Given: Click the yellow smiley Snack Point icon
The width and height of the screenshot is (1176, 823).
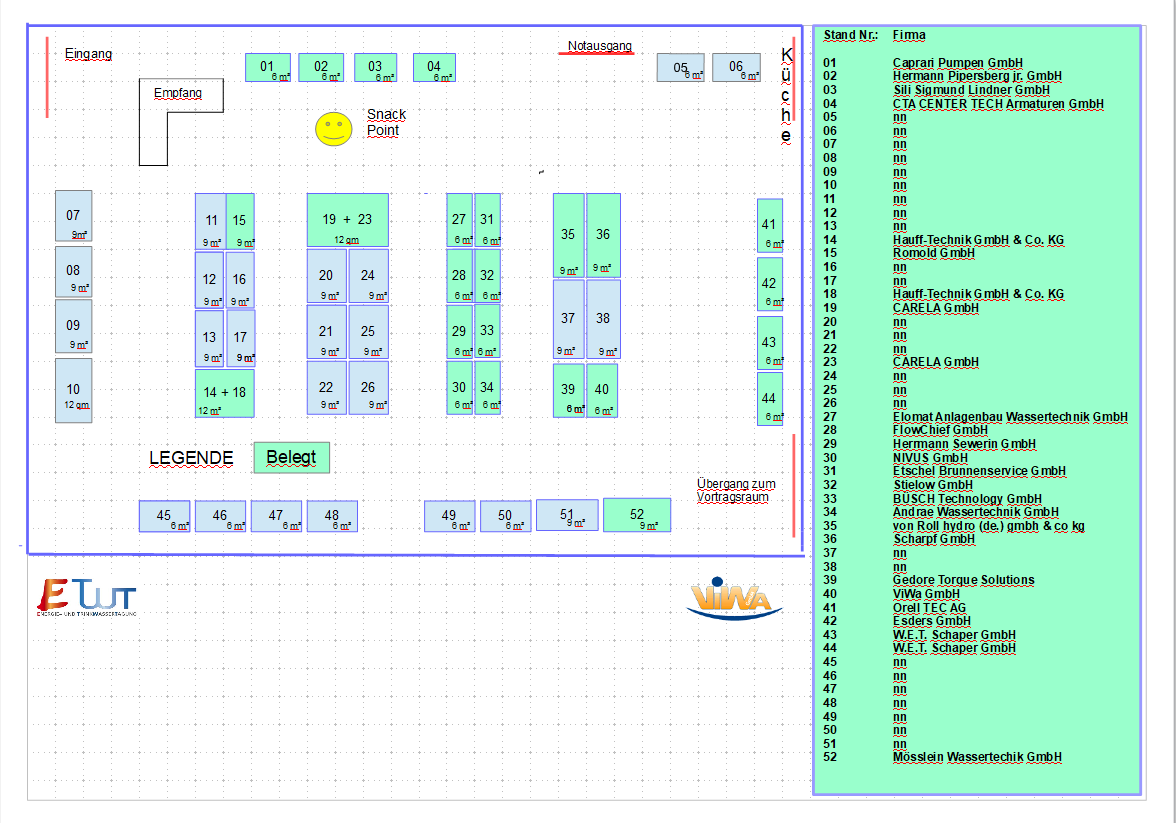Looking at the screenshot, I should [334, 129].
